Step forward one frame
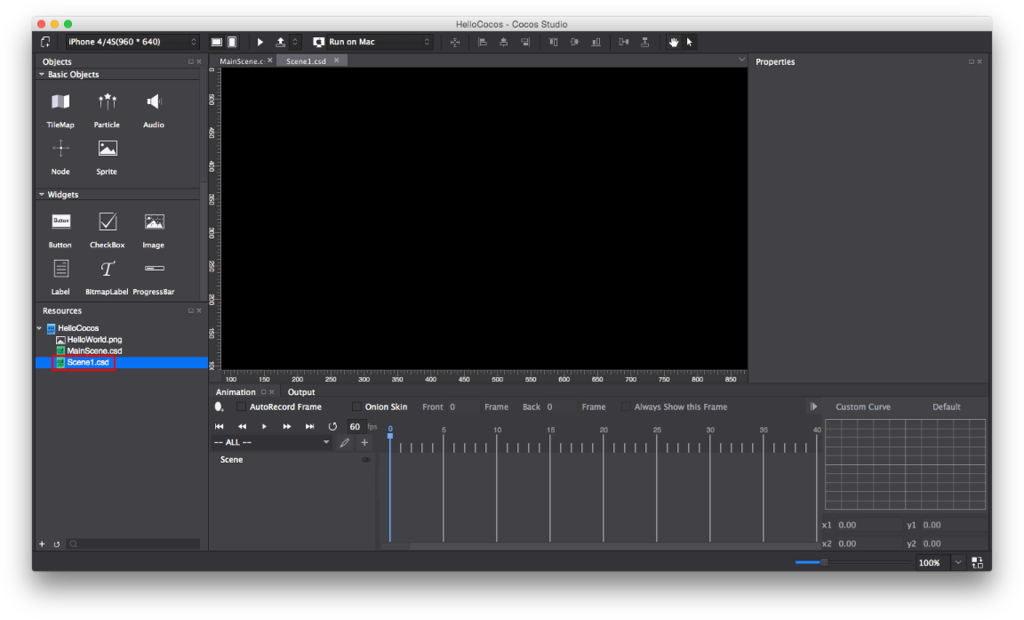 pyautogui.click(x=287, y=427)
